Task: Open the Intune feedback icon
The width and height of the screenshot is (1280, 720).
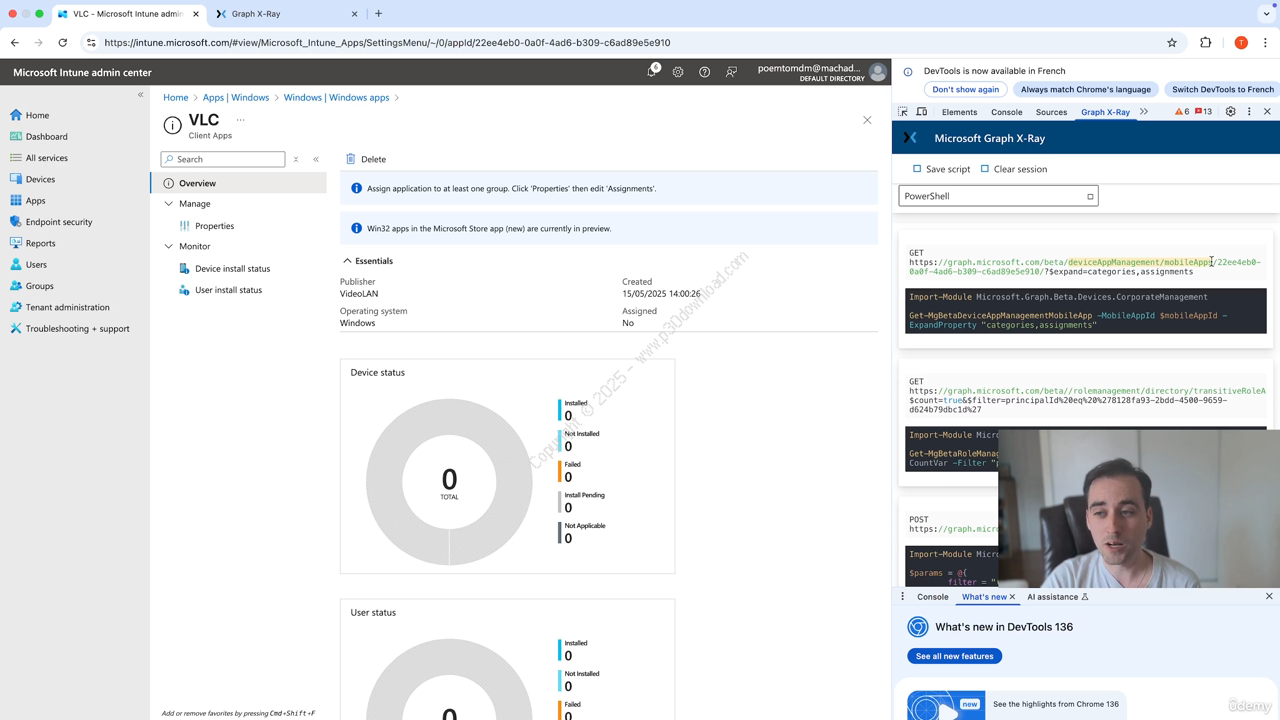Action: (x=731, y=72)
